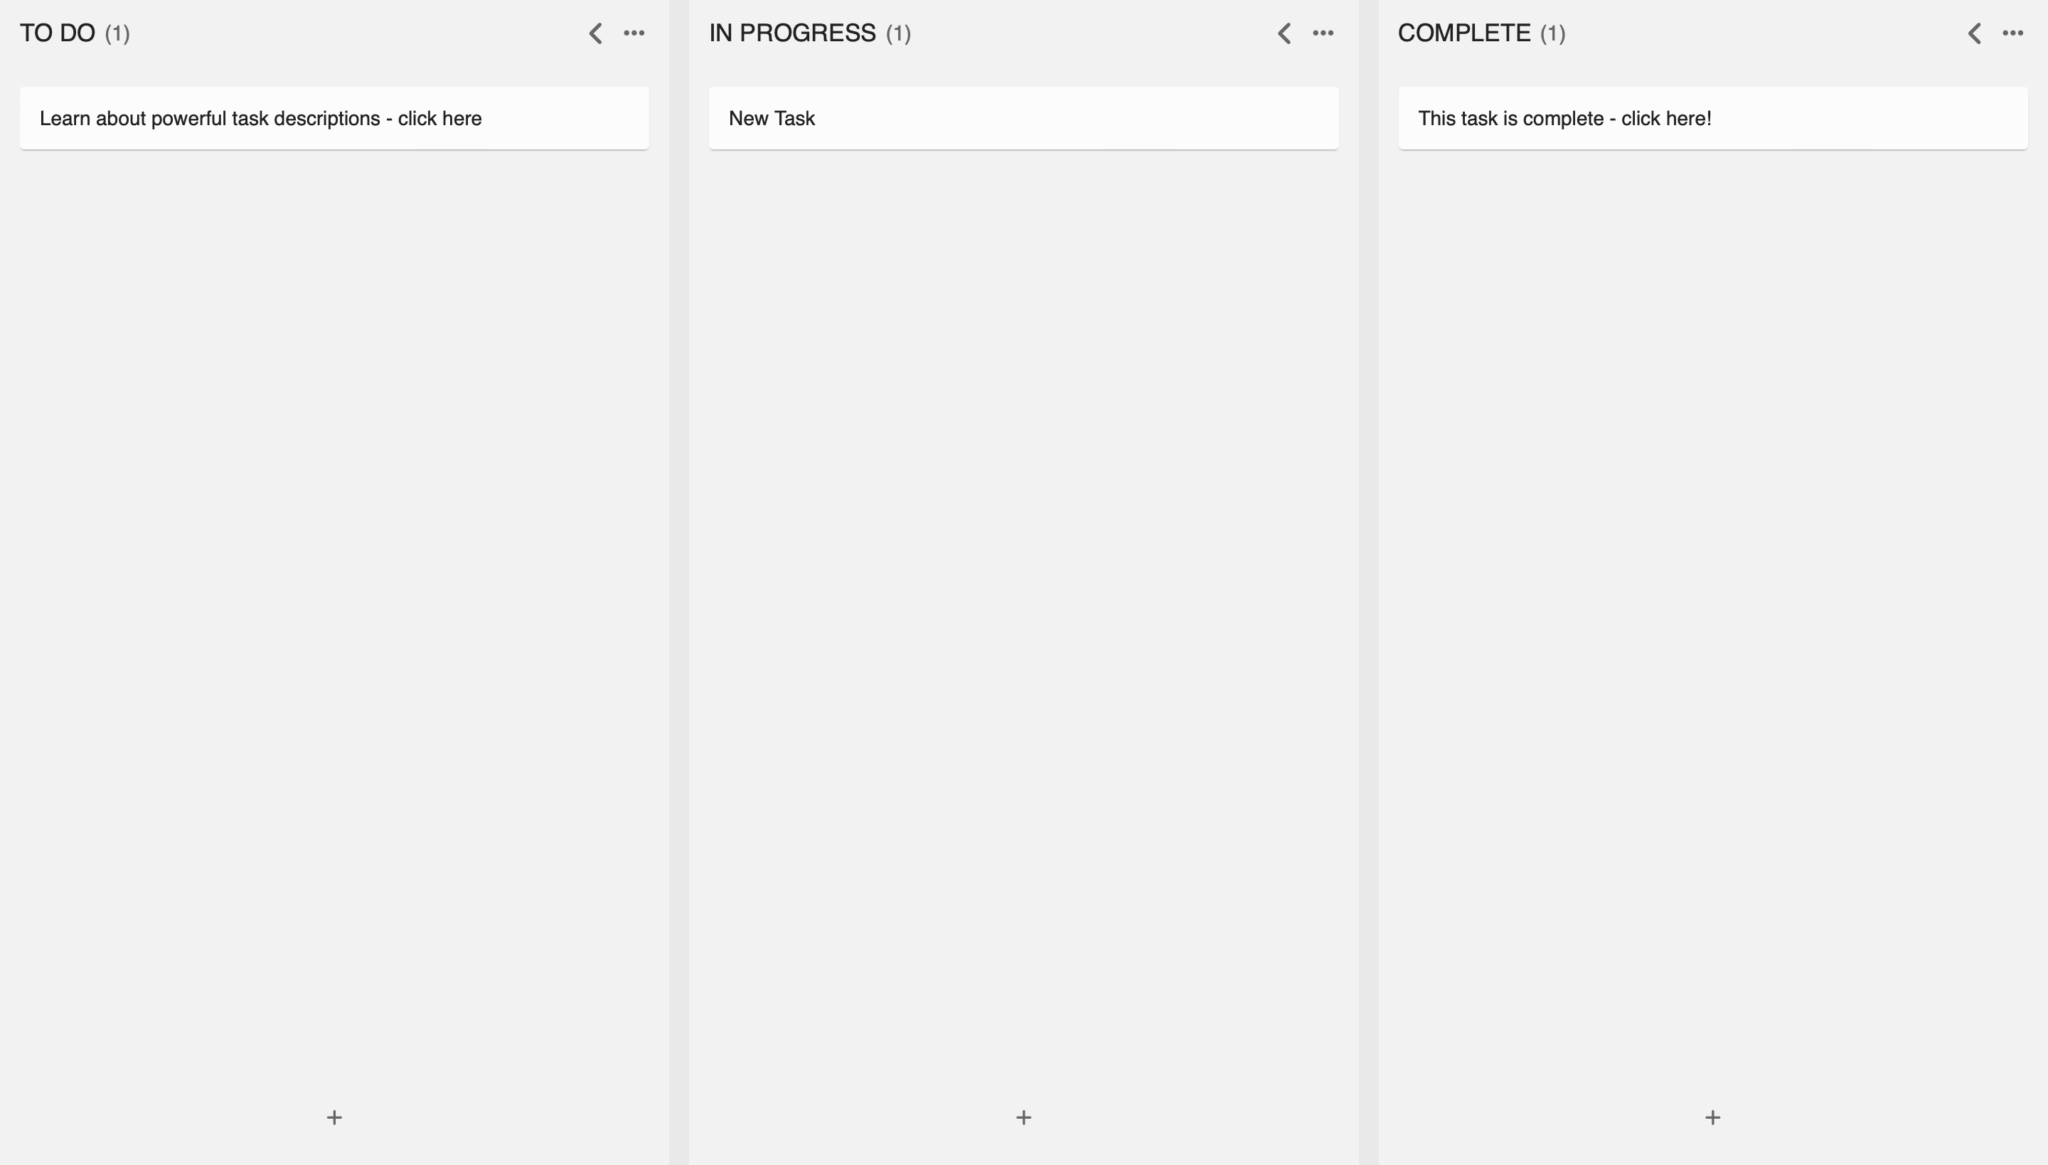Open the IN PROGRESS column's ellipsis menu
2048x1165 pixels.
tap(1323, 33)
